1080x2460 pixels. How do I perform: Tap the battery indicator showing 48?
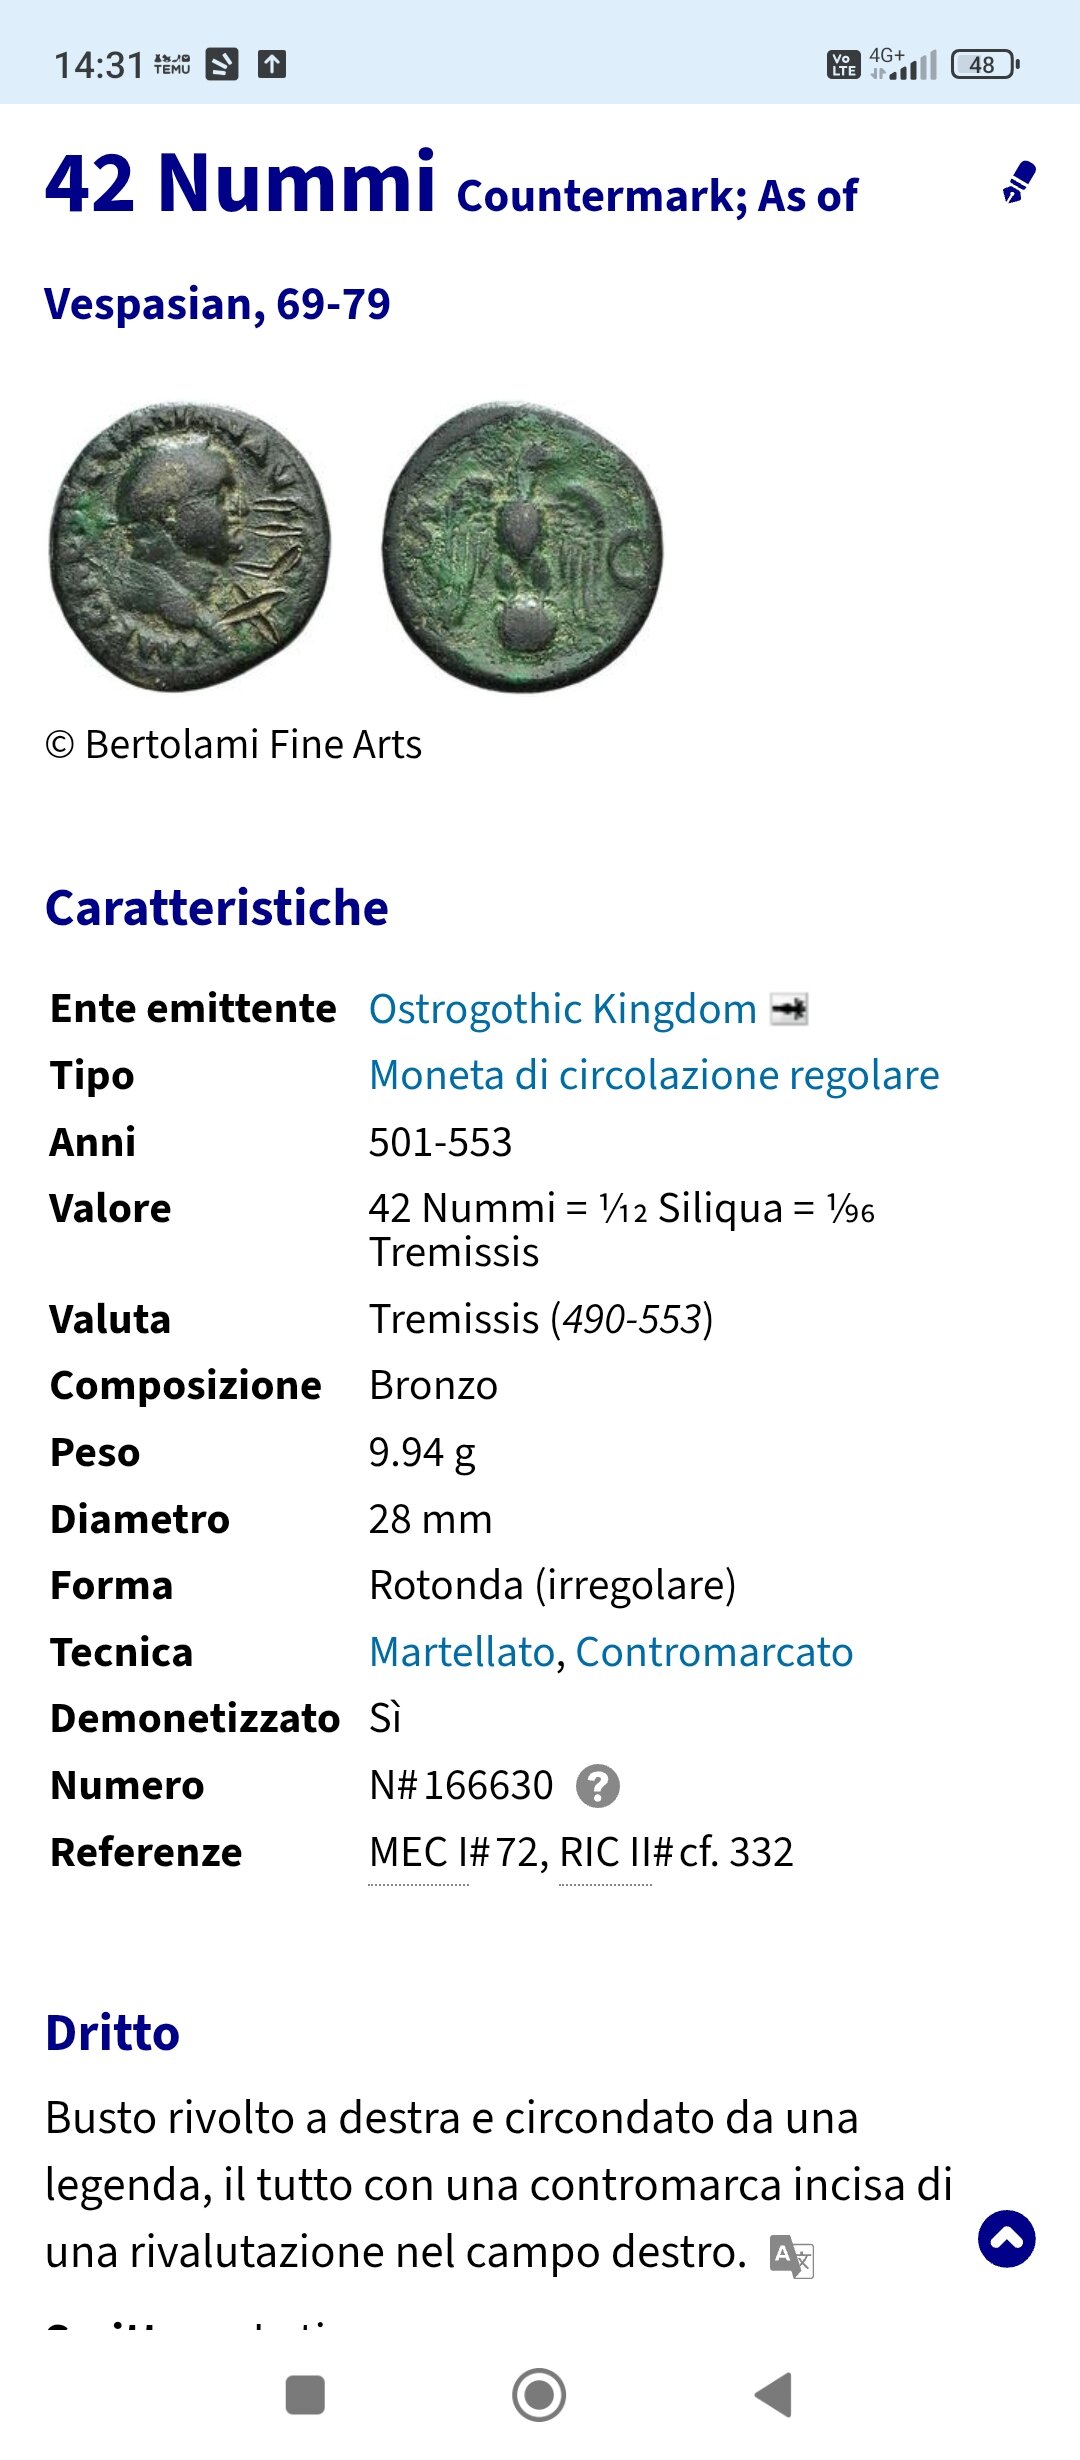click(x=985, y=64)
